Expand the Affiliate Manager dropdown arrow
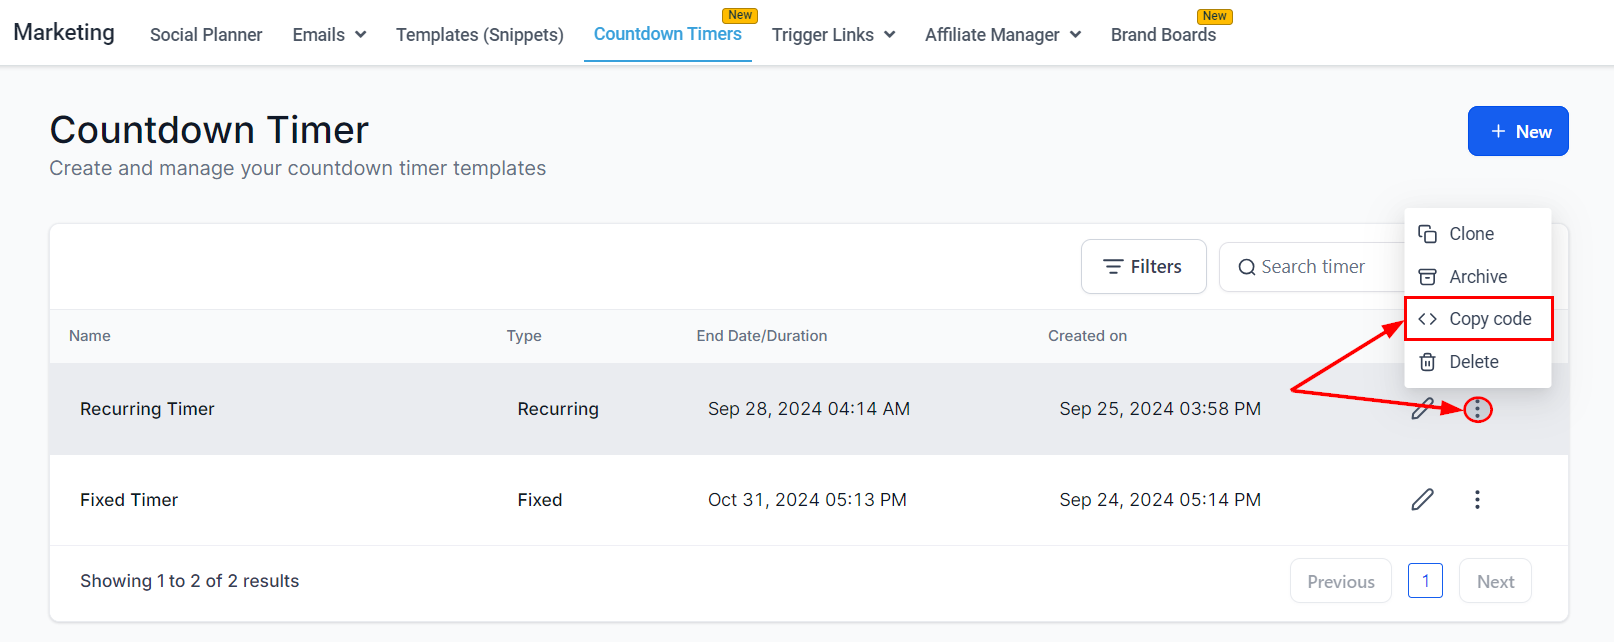The width and height of the screenshot is (1614, 642). coord(1075,35)
